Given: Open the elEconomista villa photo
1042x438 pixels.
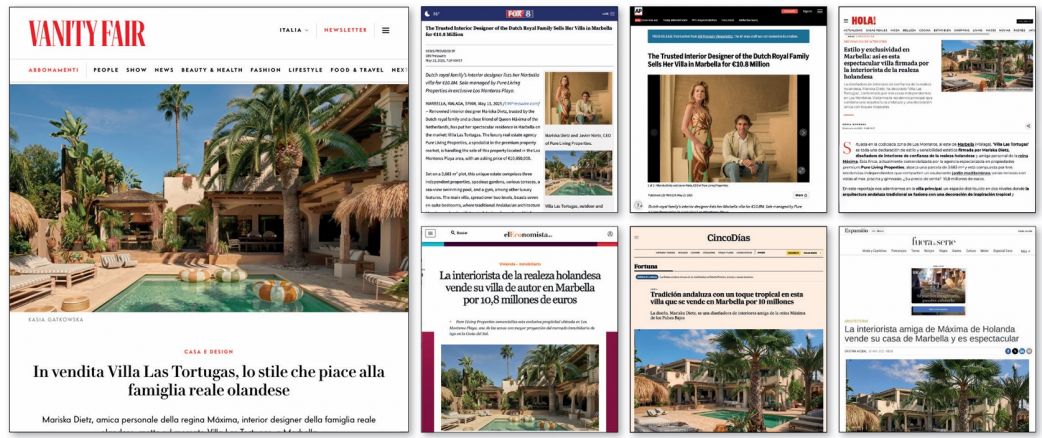Looking at the screenshot, I should tap(519, 387).
